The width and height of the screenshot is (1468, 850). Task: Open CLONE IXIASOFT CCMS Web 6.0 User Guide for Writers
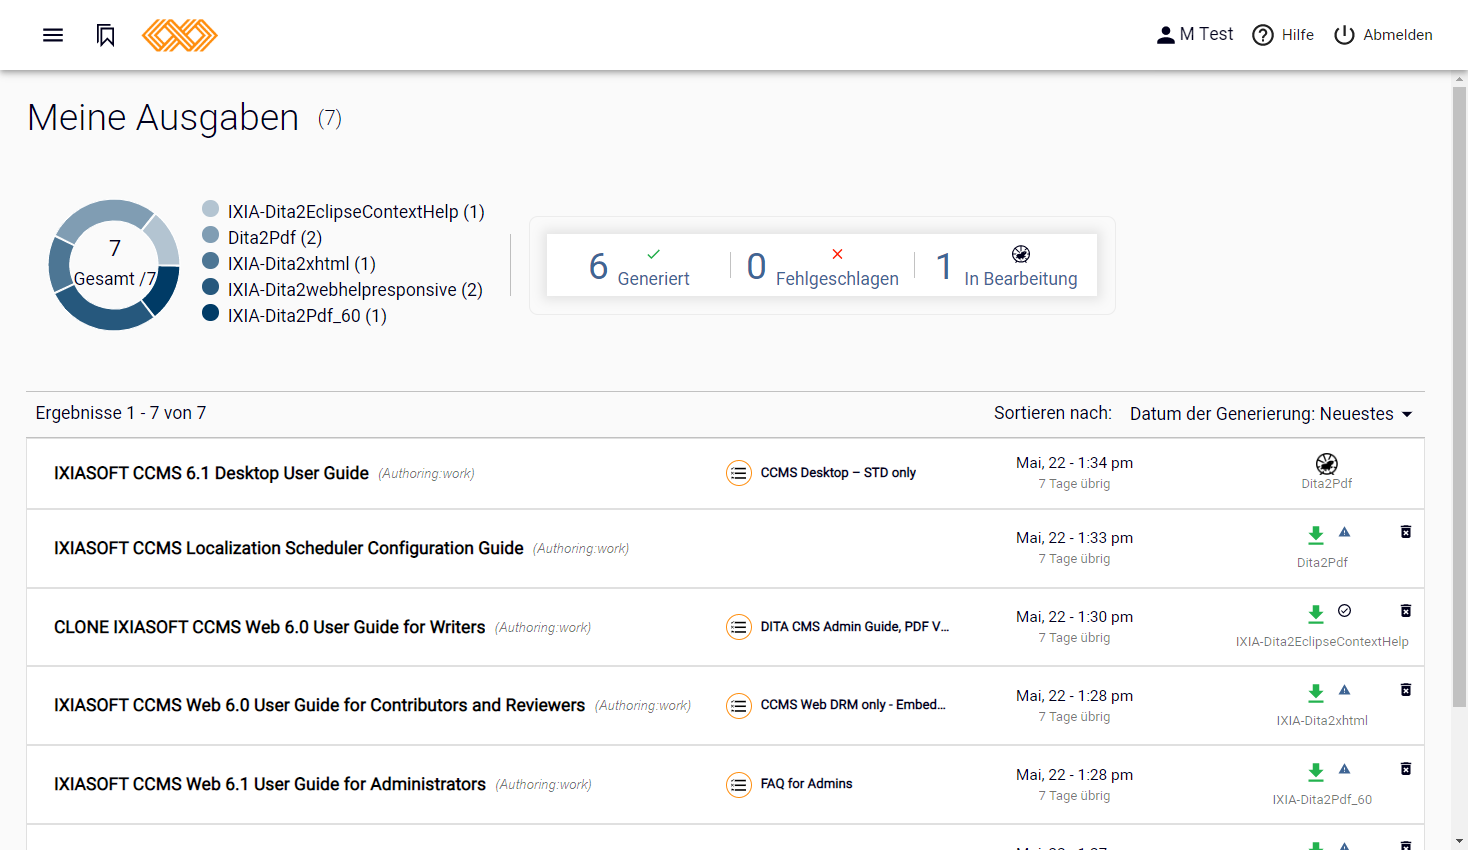pyautogui.click(x=270, y=627)
